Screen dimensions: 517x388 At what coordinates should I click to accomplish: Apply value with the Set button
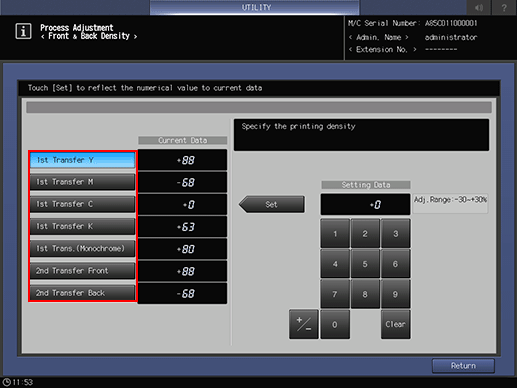tap(272, 204)
